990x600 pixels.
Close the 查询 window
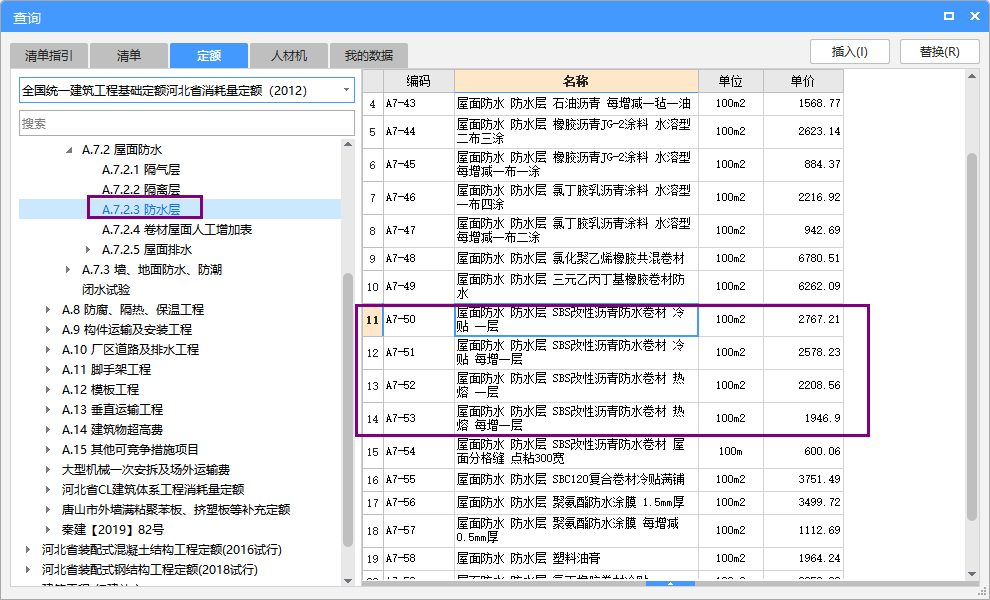(975, 16)
